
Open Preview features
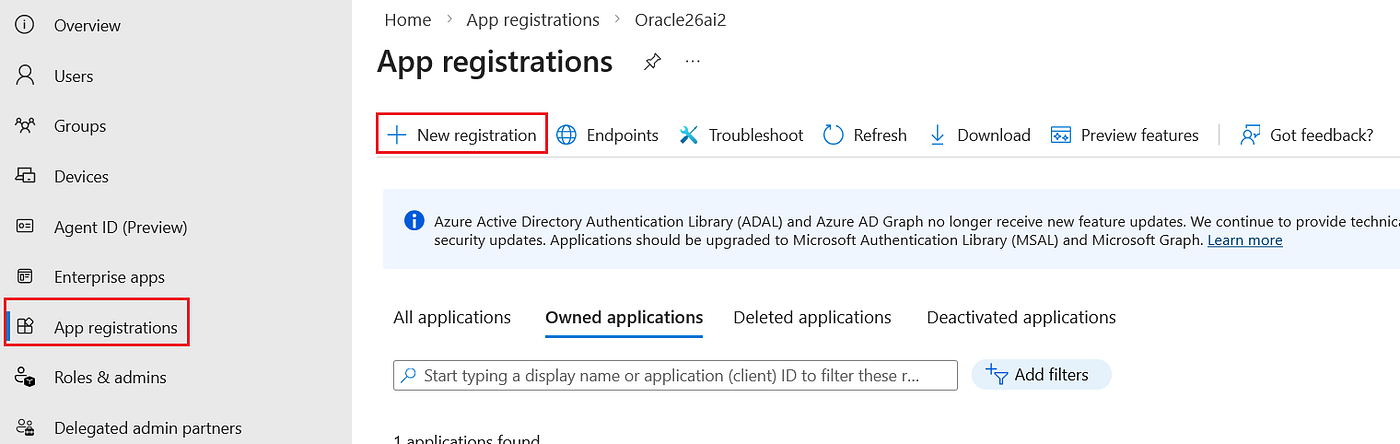click(1125, 135)
